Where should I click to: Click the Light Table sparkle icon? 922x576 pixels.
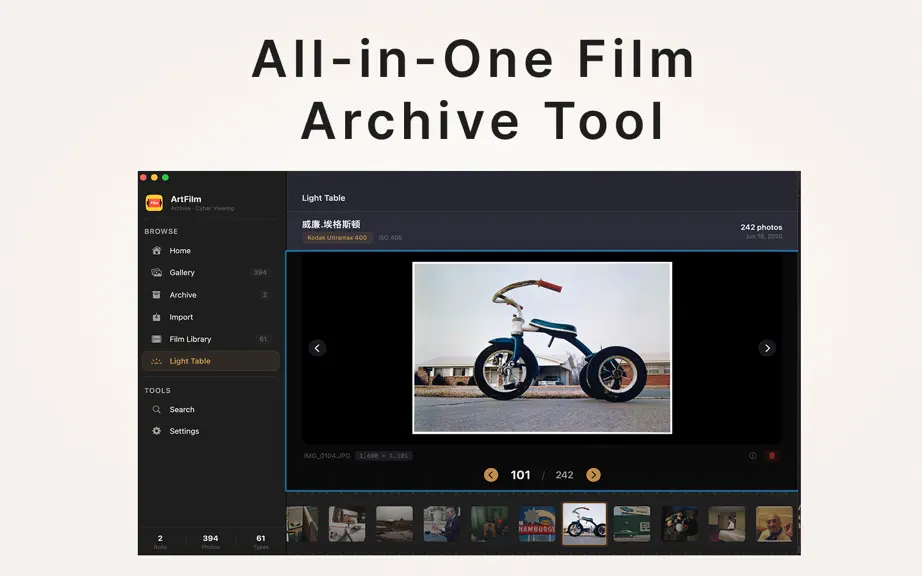[156, 361]
